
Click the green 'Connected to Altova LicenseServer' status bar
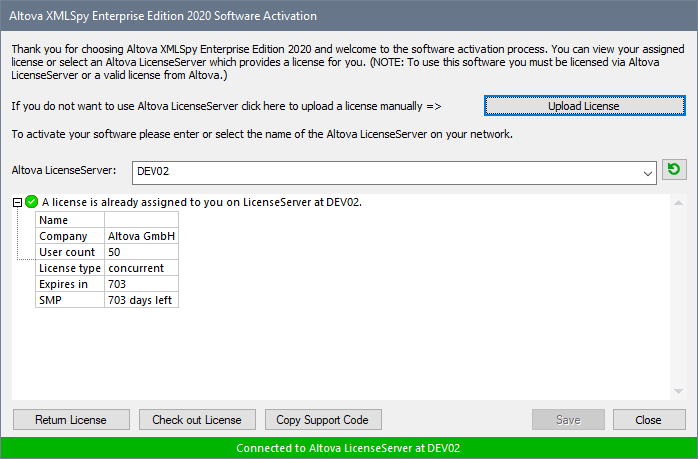pyautogui.click(x=349, y=448)
